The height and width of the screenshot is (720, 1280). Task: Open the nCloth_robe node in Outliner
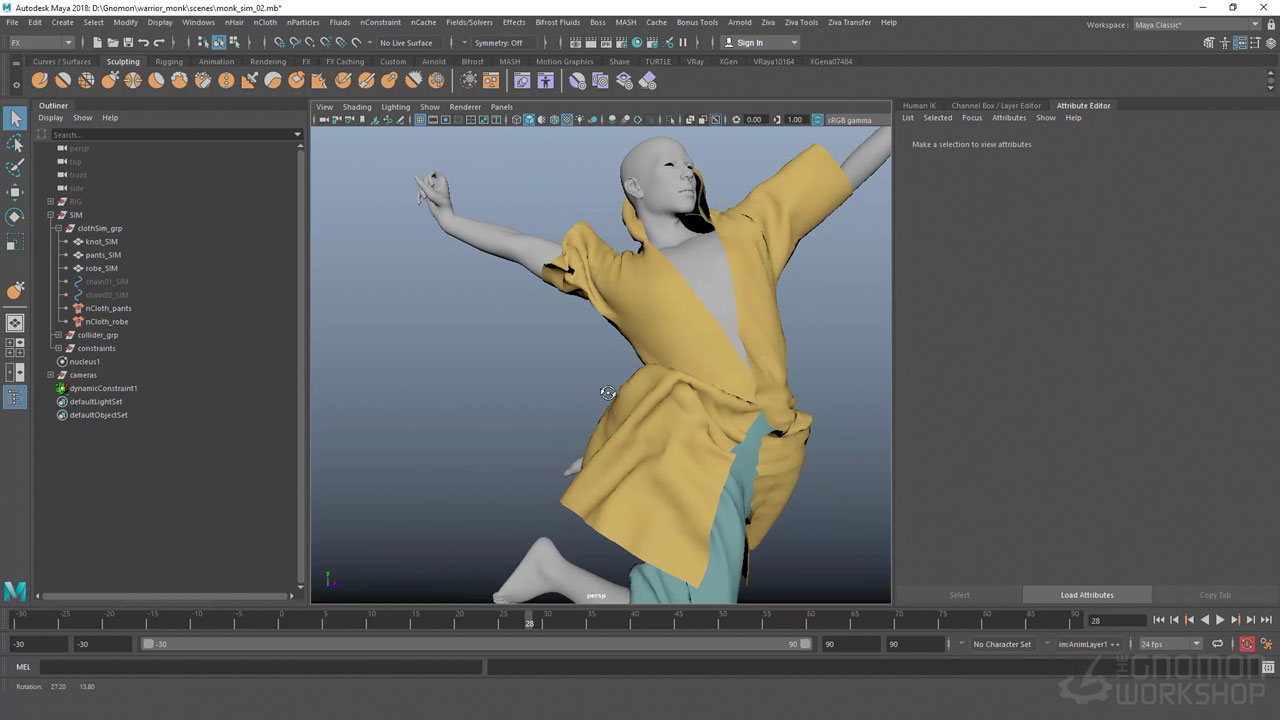coord(107,322)
